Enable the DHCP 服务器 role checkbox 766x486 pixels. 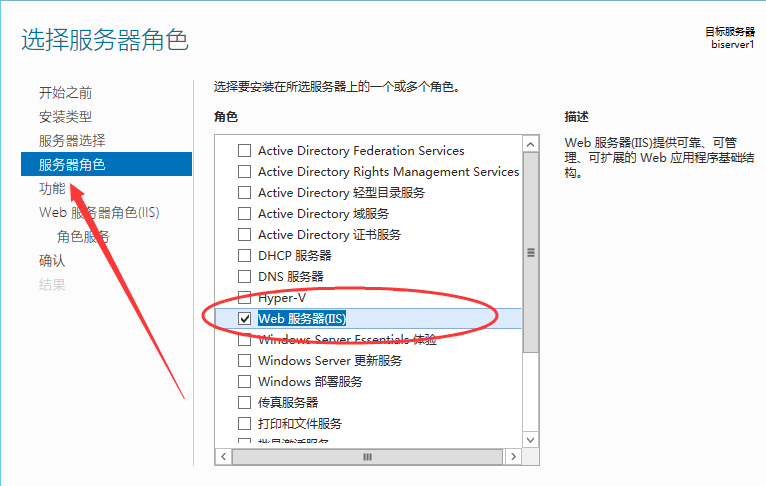[x=244, y=255]
